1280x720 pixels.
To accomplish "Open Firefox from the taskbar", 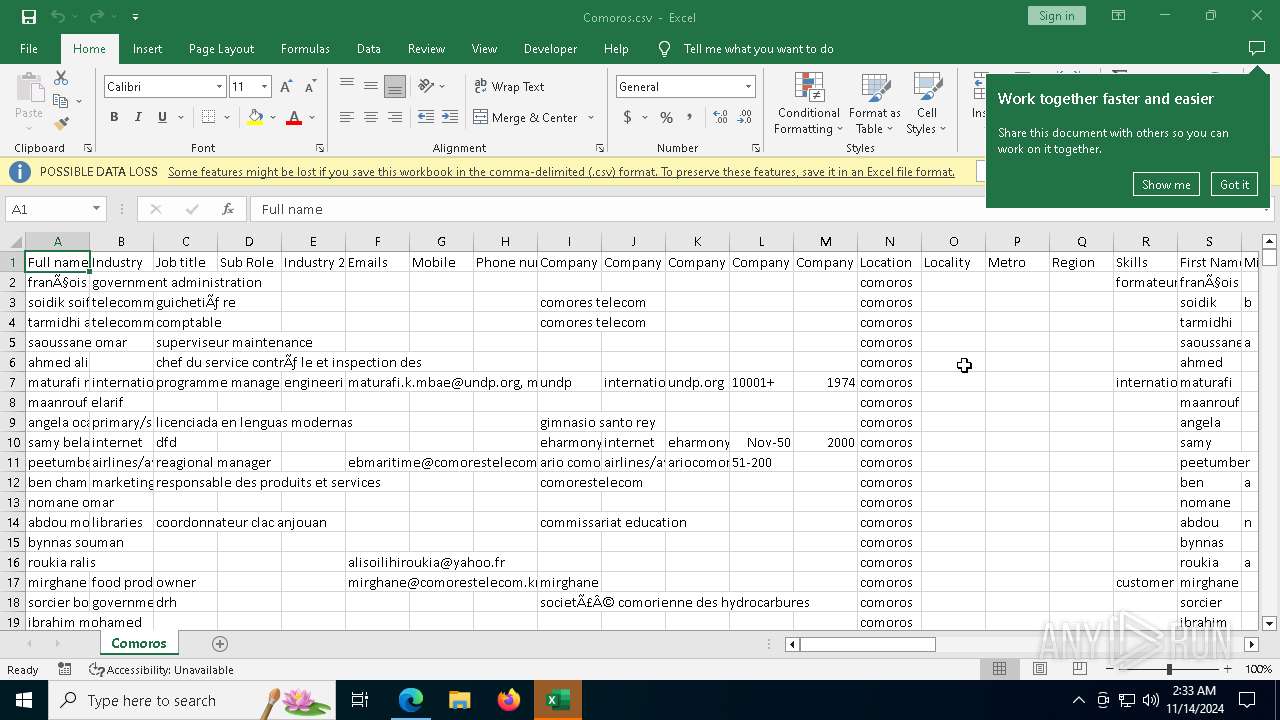I will pos(509,700).
